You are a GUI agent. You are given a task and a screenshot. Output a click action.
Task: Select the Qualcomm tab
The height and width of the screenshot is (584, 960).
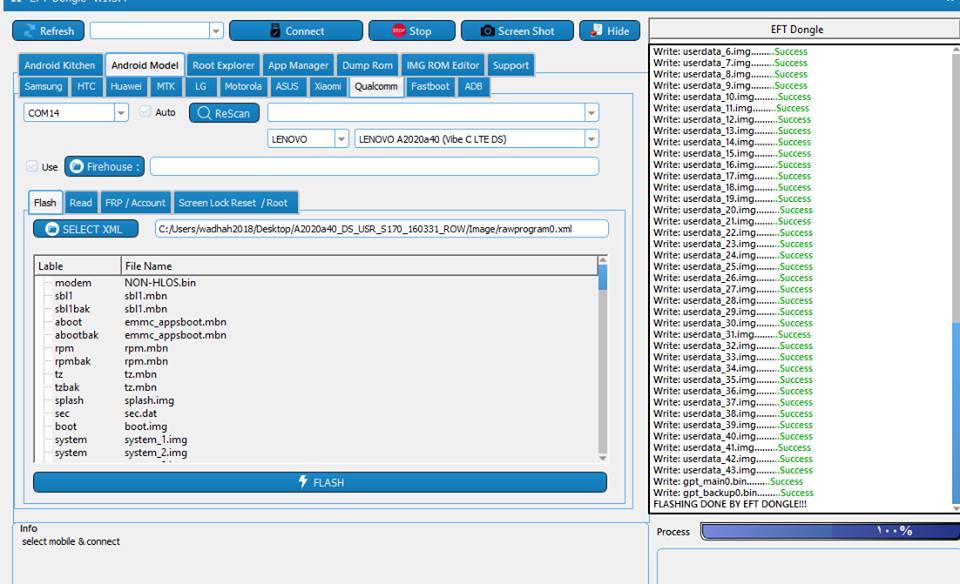pos(376,86)
